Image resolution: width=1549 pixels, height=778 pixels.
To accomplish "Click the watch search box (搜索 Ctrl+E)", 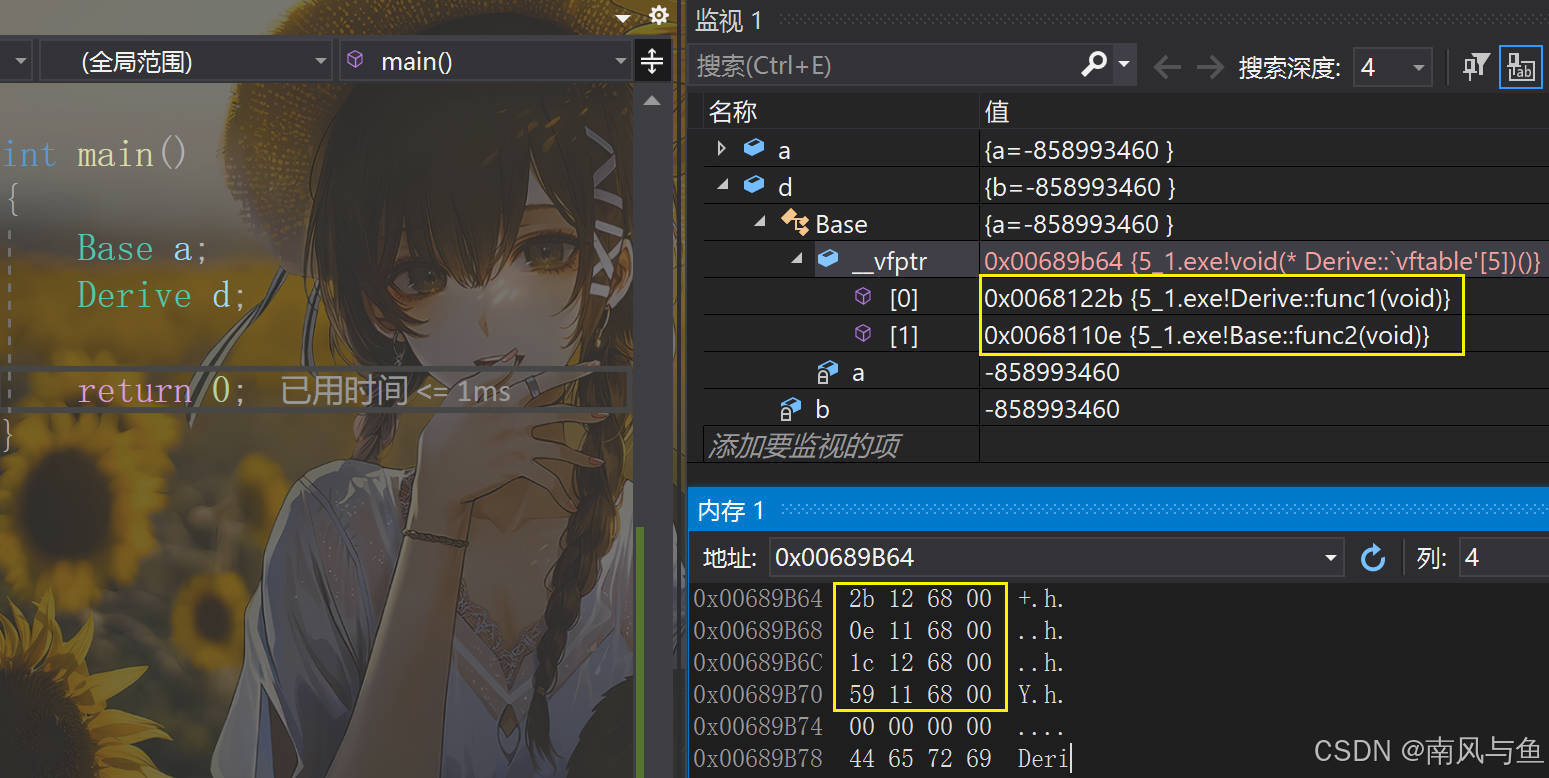I will coord(885,66).
